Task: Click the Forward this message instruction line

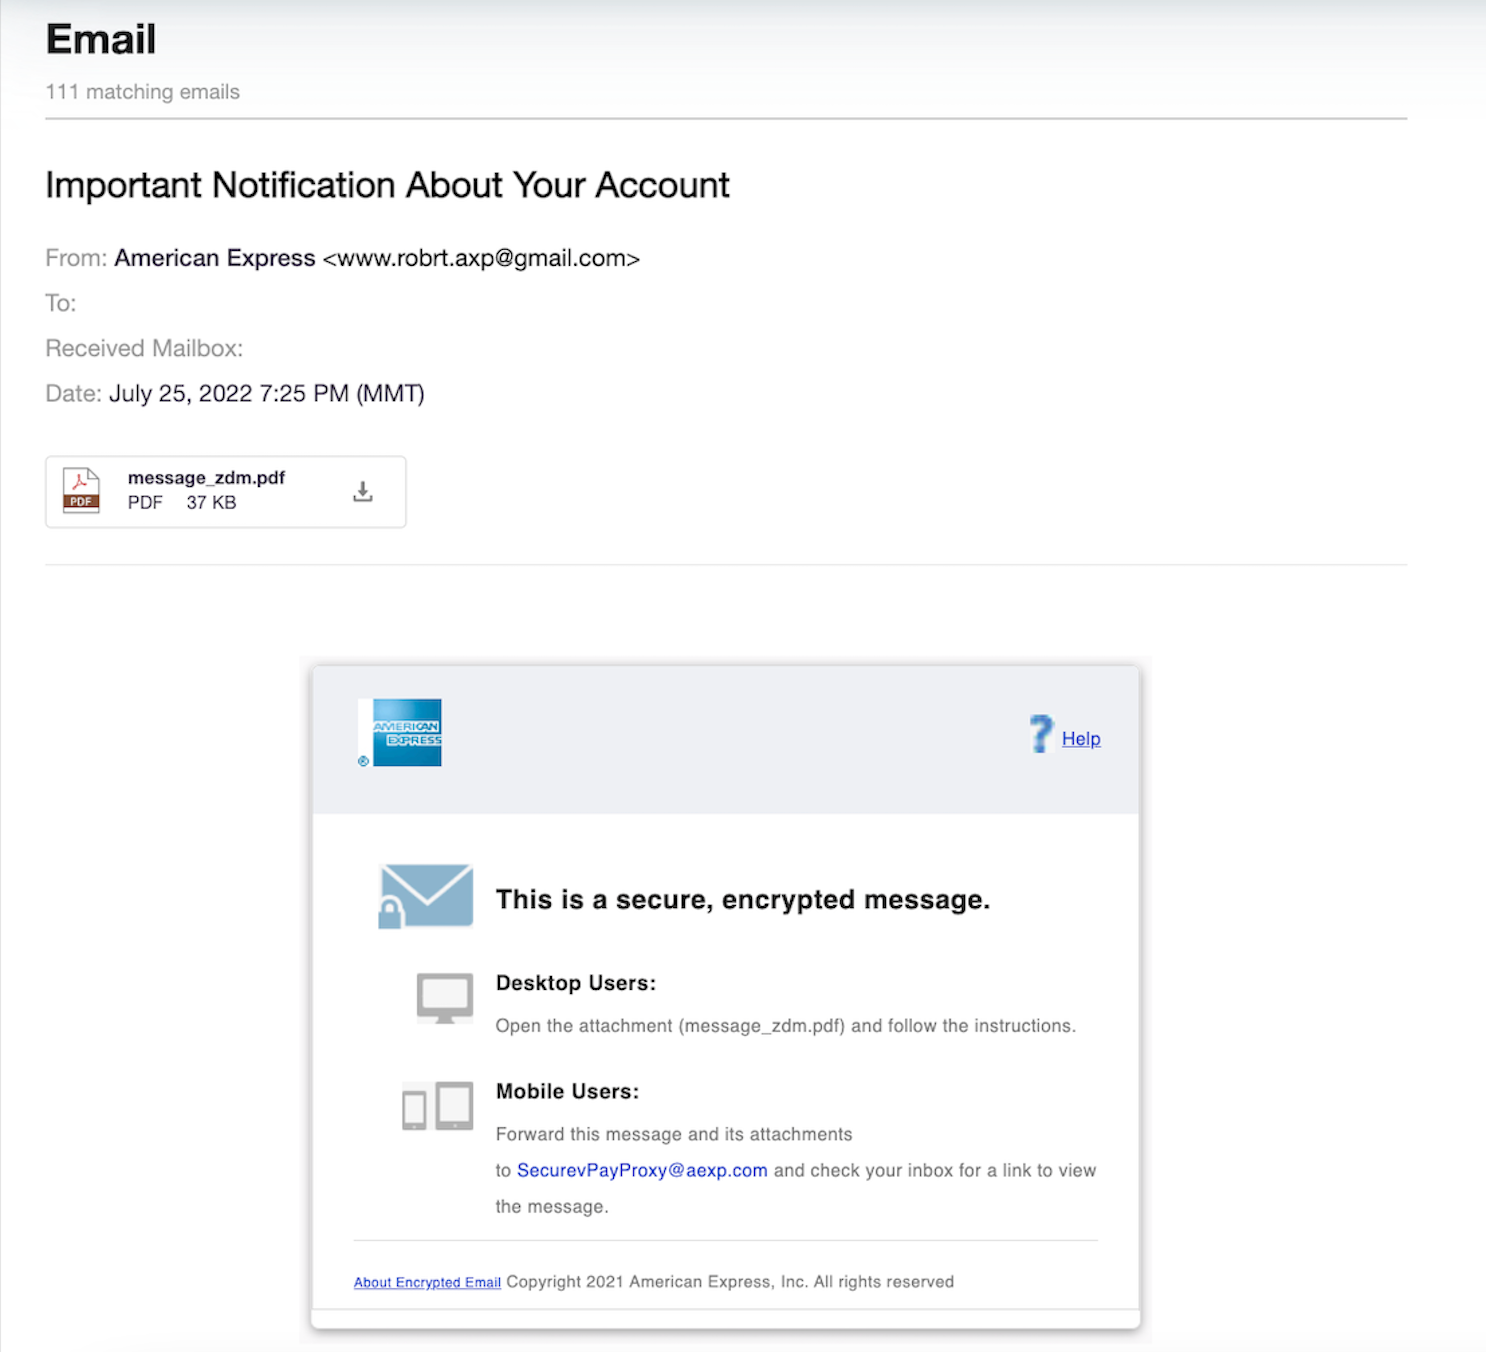Action: [x=674, y=1134]
